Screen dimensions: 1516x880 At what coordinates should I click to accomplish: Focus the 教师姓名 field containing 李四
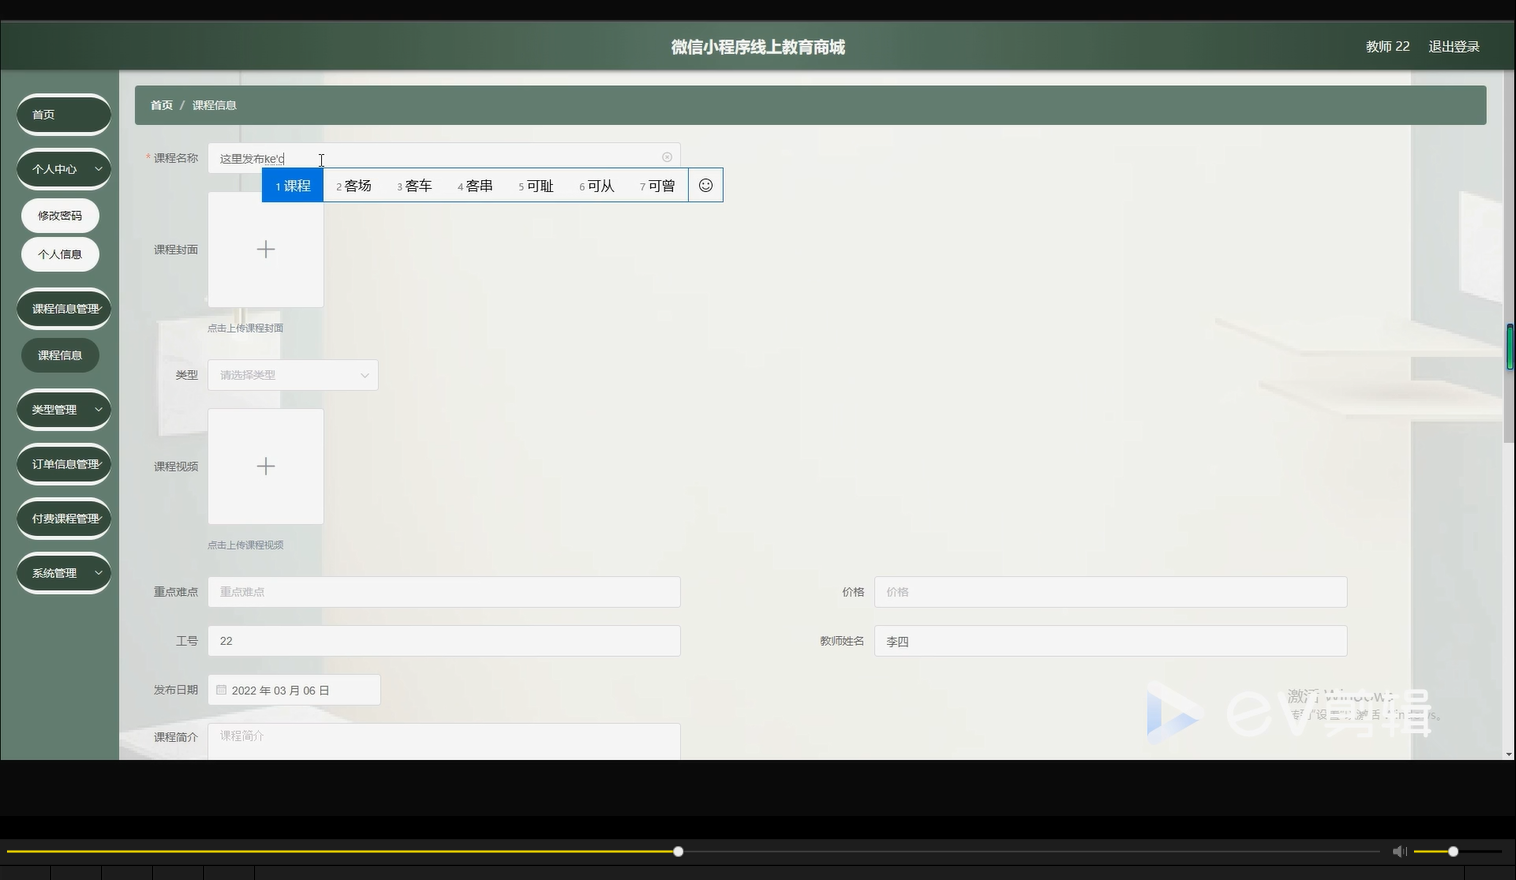(1111, 641)
